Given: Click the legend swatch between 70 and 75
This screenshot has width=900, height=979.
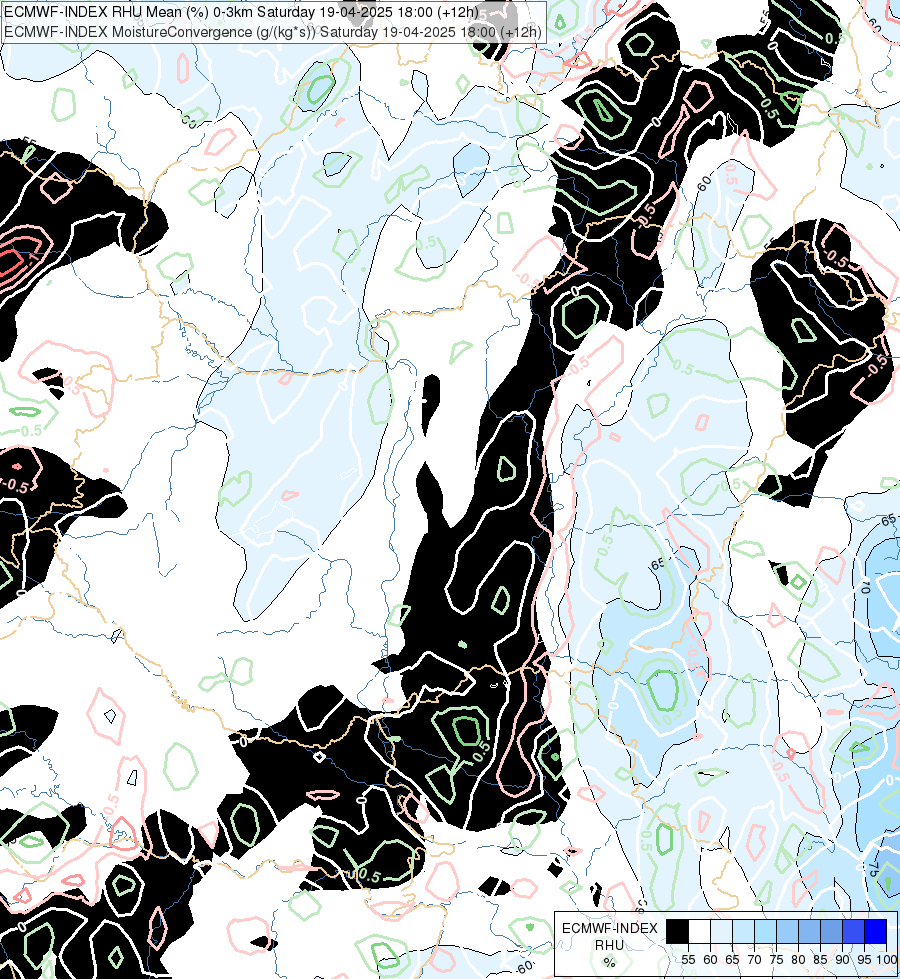Looking at the screenshot, I should pos(765,931).
